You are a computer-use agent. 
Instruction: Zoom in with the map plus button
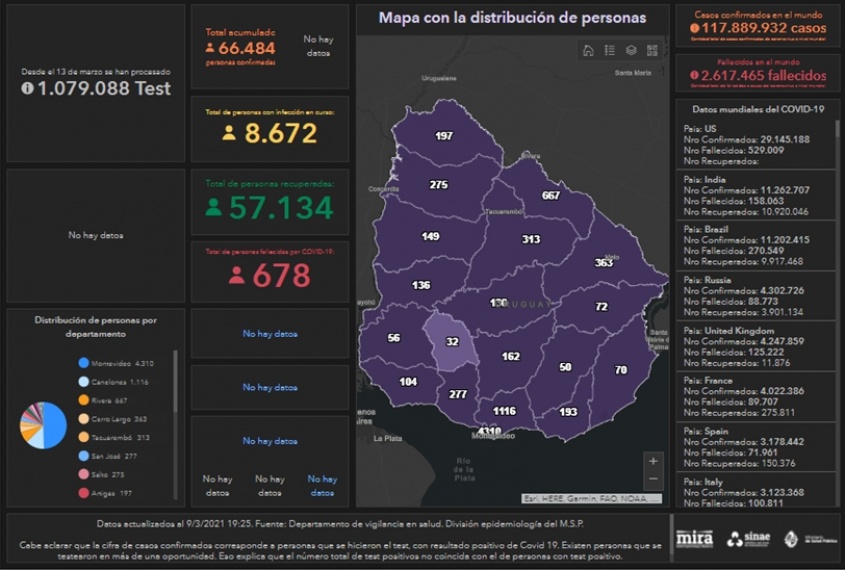(x=653, y=461)
